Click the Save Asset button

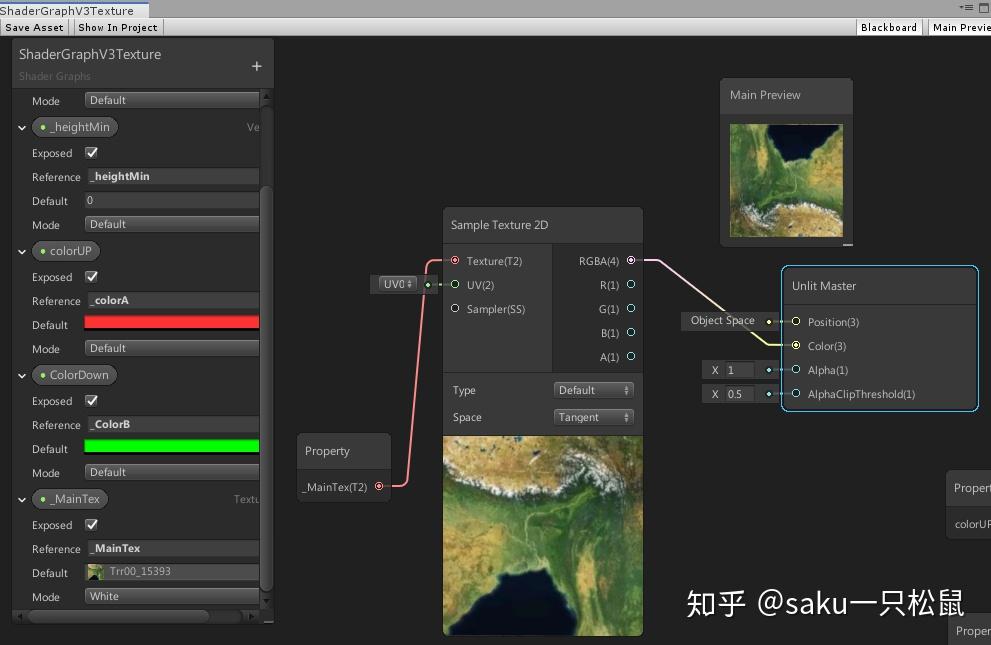pos(35,27)
